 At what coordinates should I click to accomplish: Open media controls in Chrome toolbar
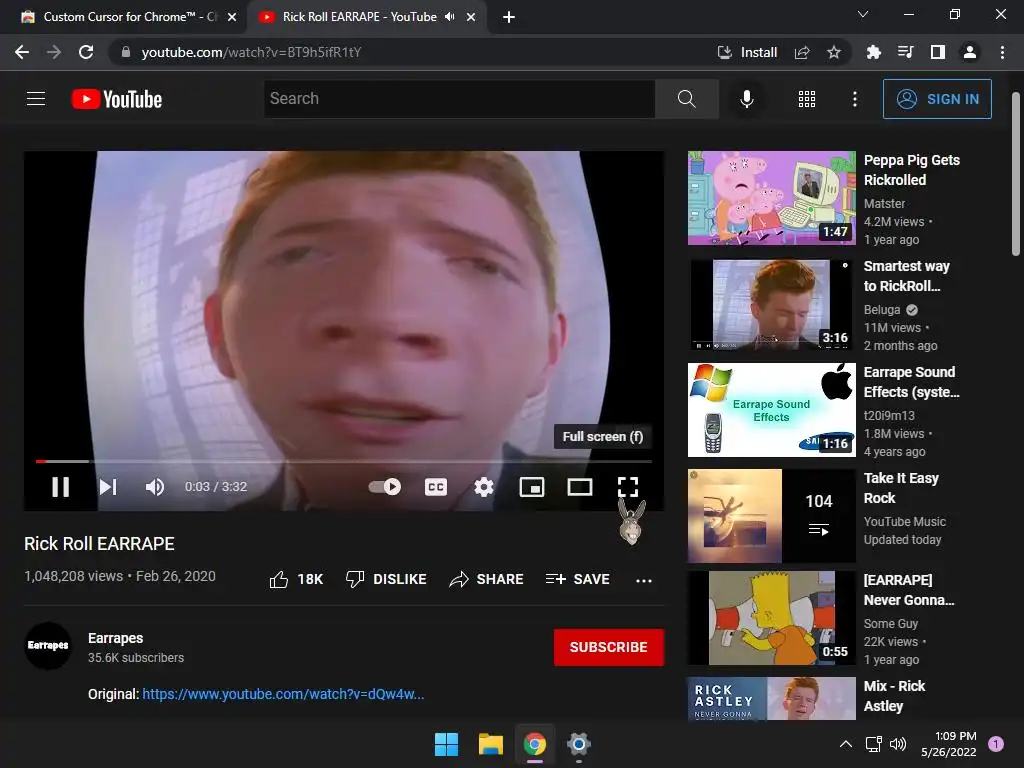coord(905,52)
